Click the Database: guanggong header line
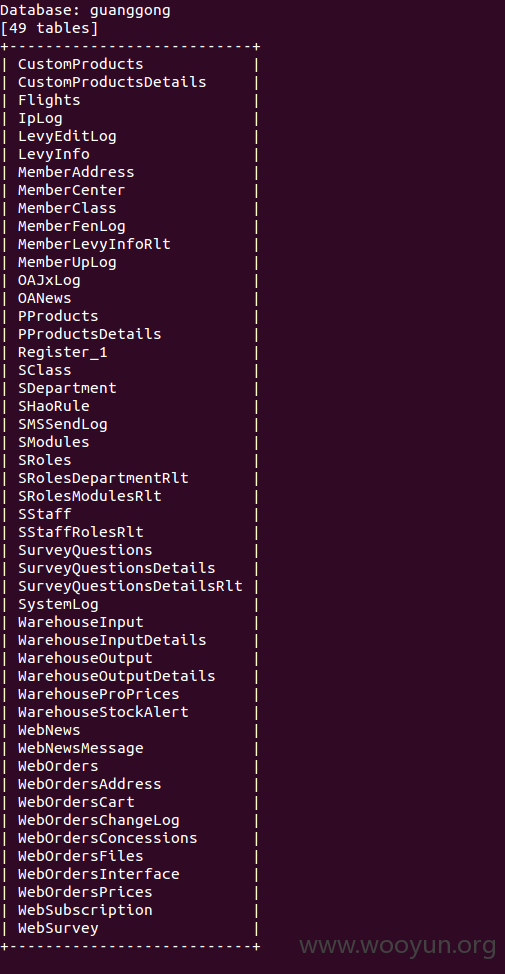Image resolution: width=505 pixels, height=974 pixels. pyautogui.click(x=85, y=11)
